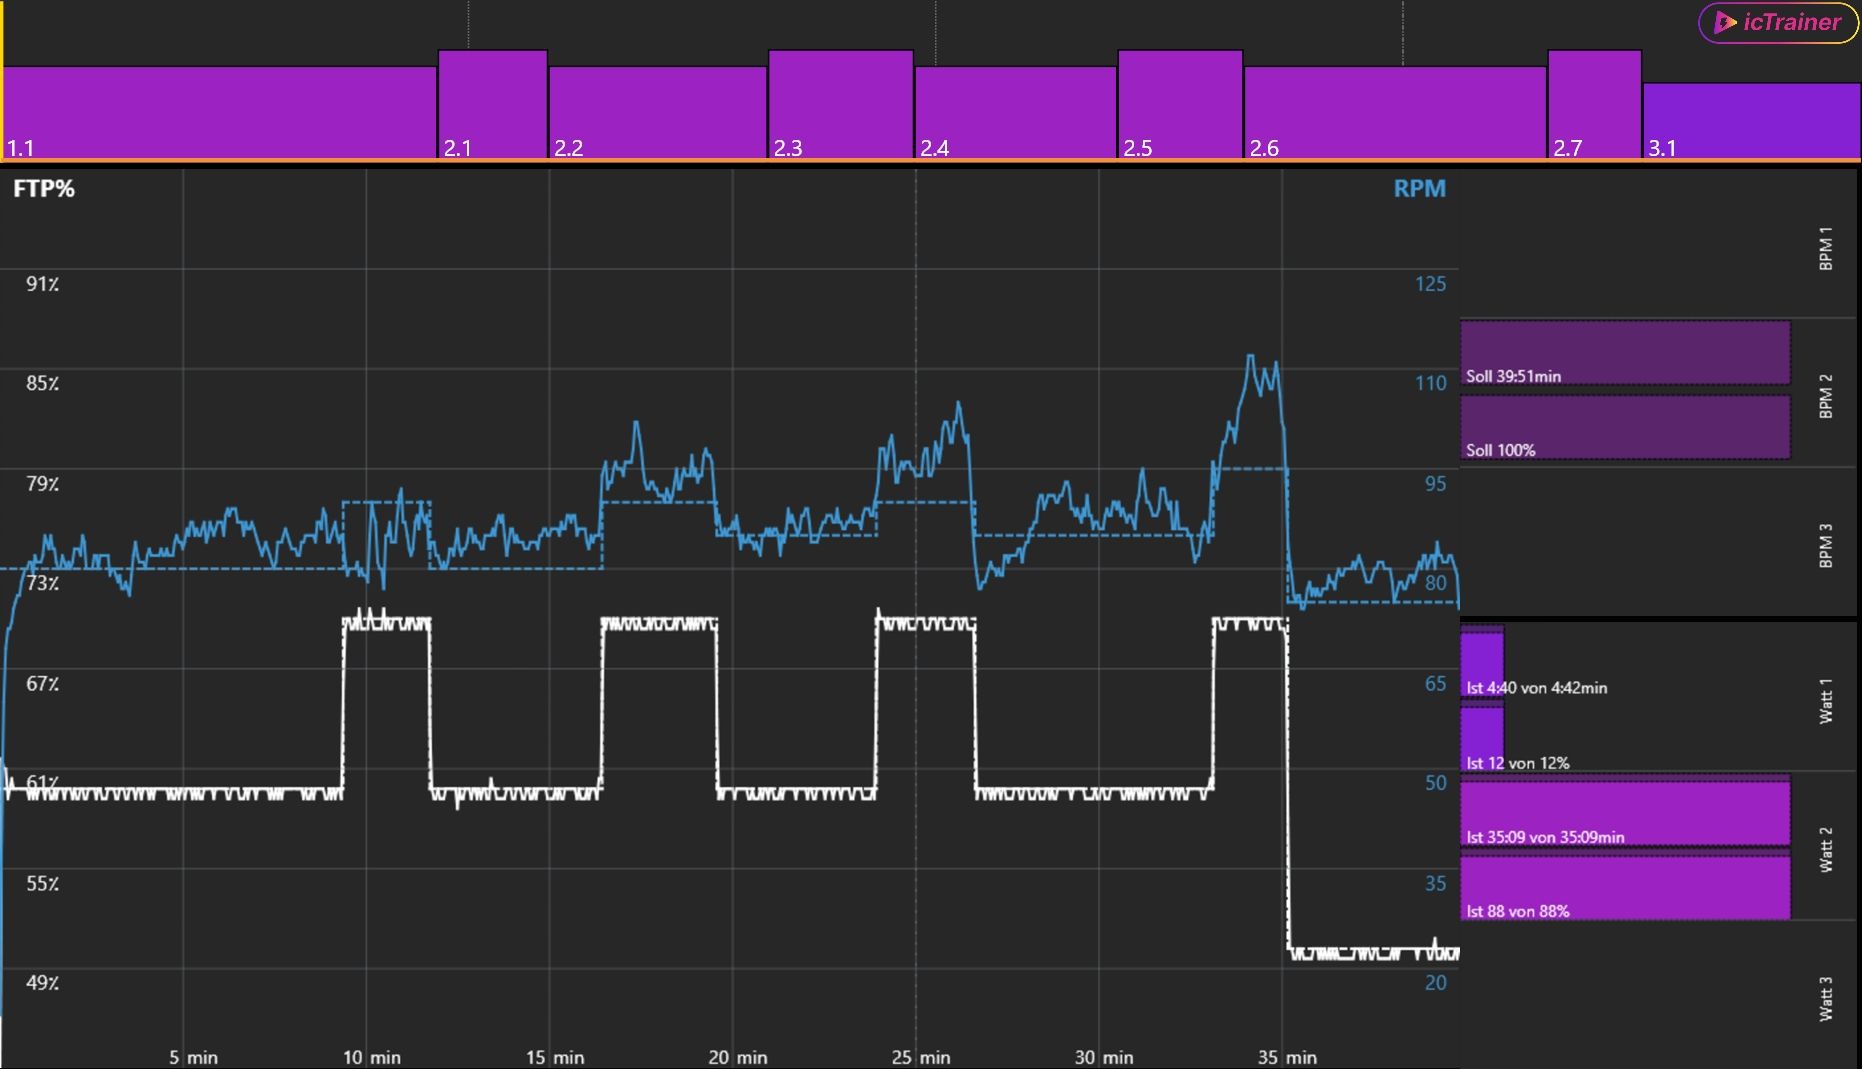Select the Watt 1 zone label
The width and height of the screenshot is (1862, 1069).
tap(1825, 700)
